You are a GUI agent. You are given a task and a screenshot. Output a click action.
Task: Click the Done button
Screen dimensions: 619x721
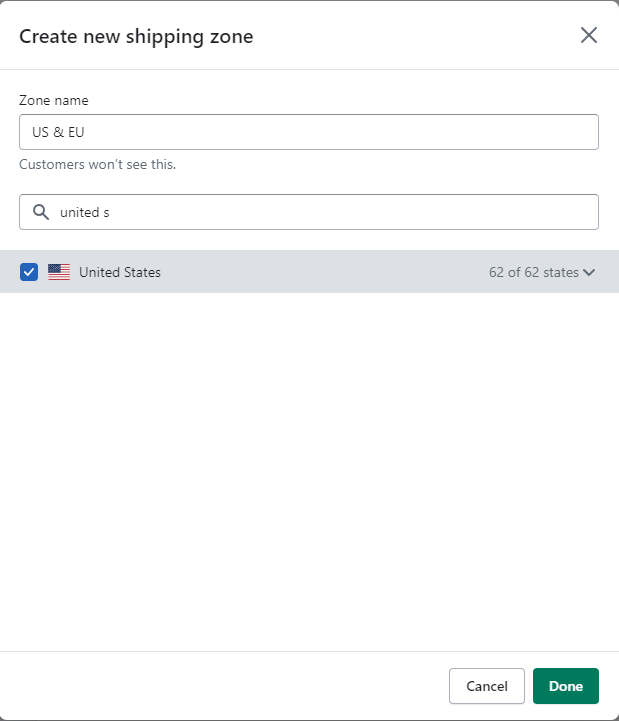click(x=566, y=686)
